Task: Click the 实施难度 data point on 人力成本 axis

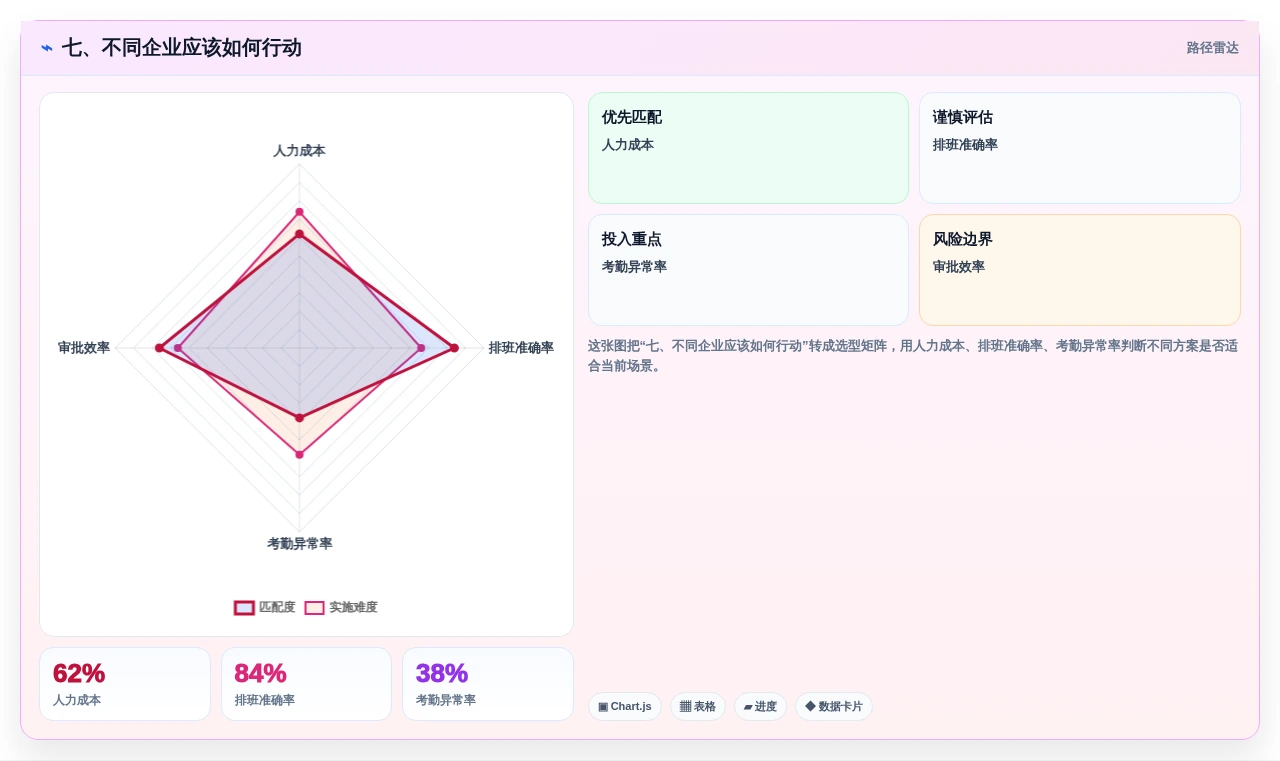Action: click(x=299, y=212)
